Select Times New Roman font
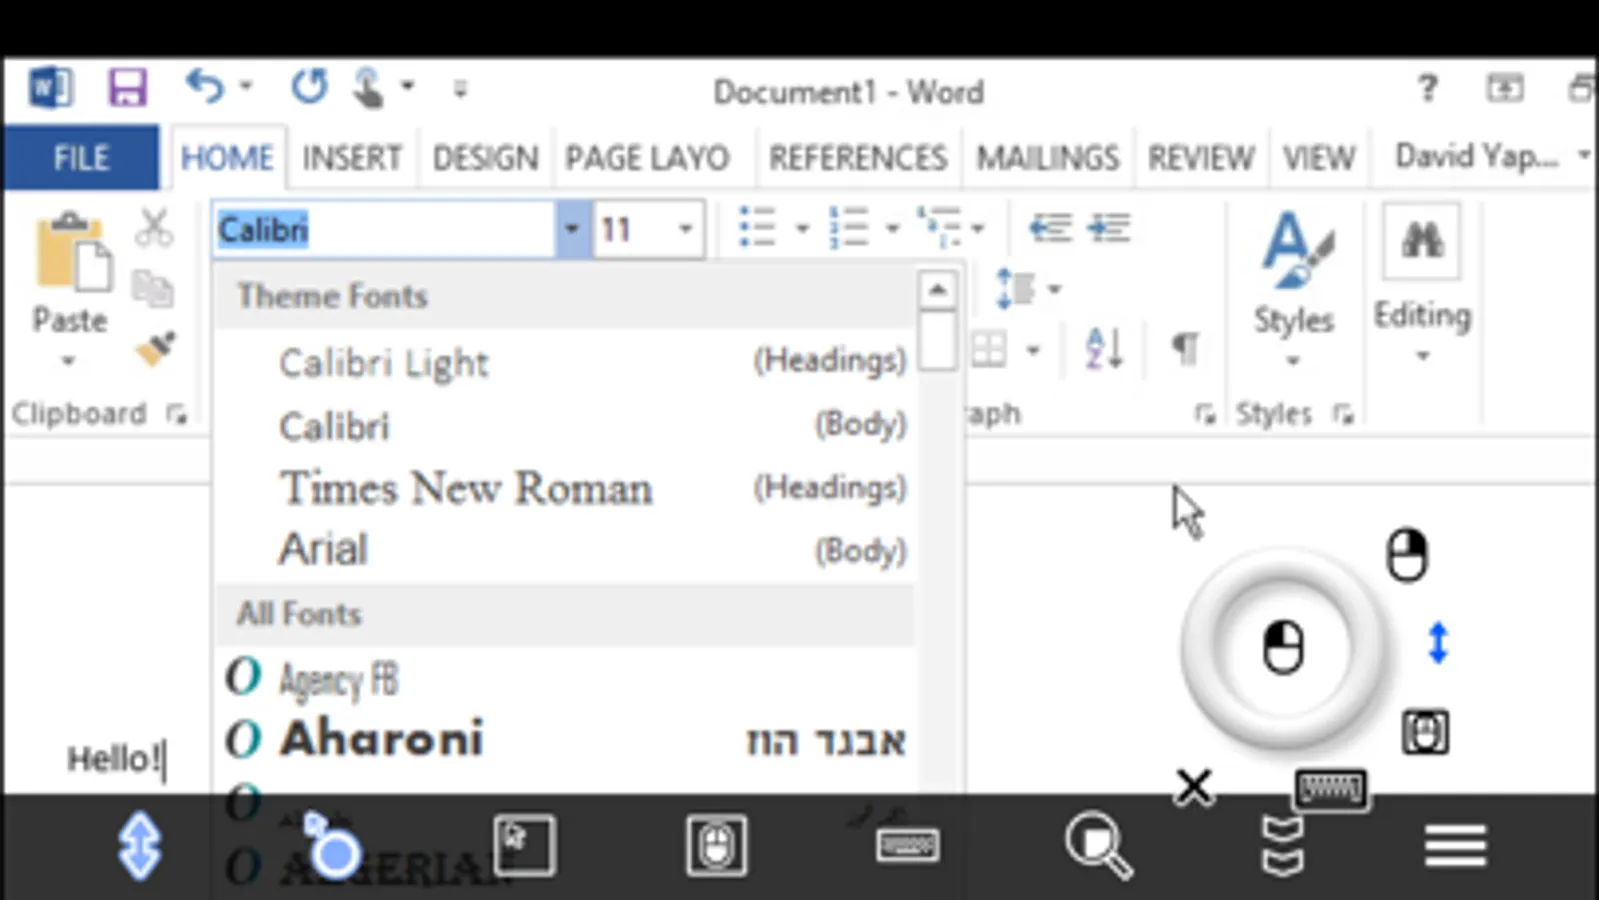1599x900 pixels. tap(565, 488)
